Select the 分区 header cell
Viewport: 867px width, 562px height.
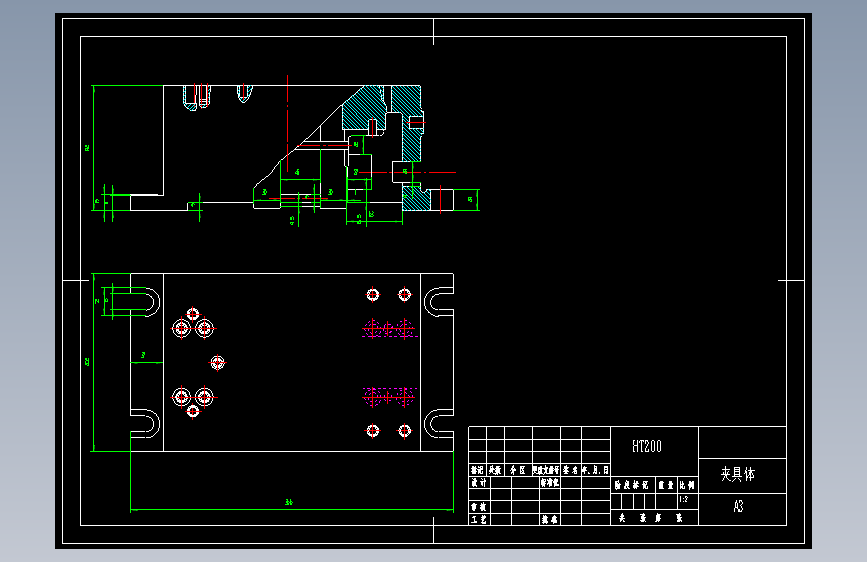pos(518,470)
